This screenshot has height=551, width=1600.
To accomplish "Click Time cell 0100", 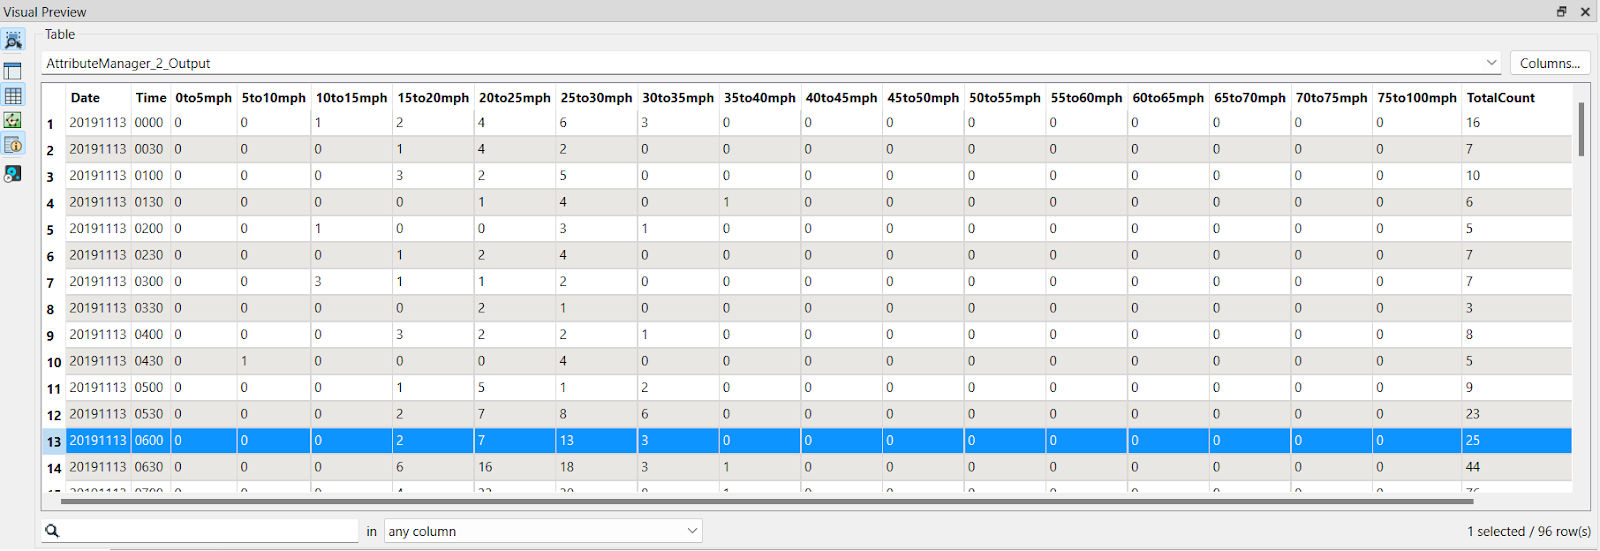I will [151, 175].
